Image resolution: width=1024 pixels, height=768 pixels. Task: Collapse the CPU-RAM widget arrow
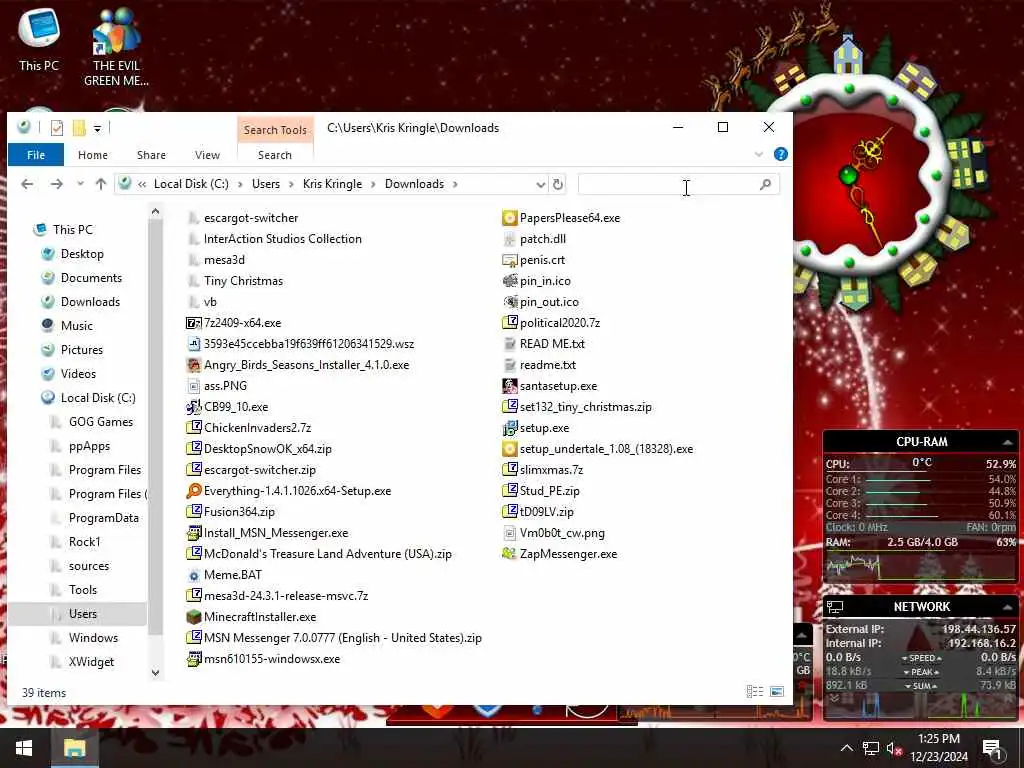point(1008,442)
